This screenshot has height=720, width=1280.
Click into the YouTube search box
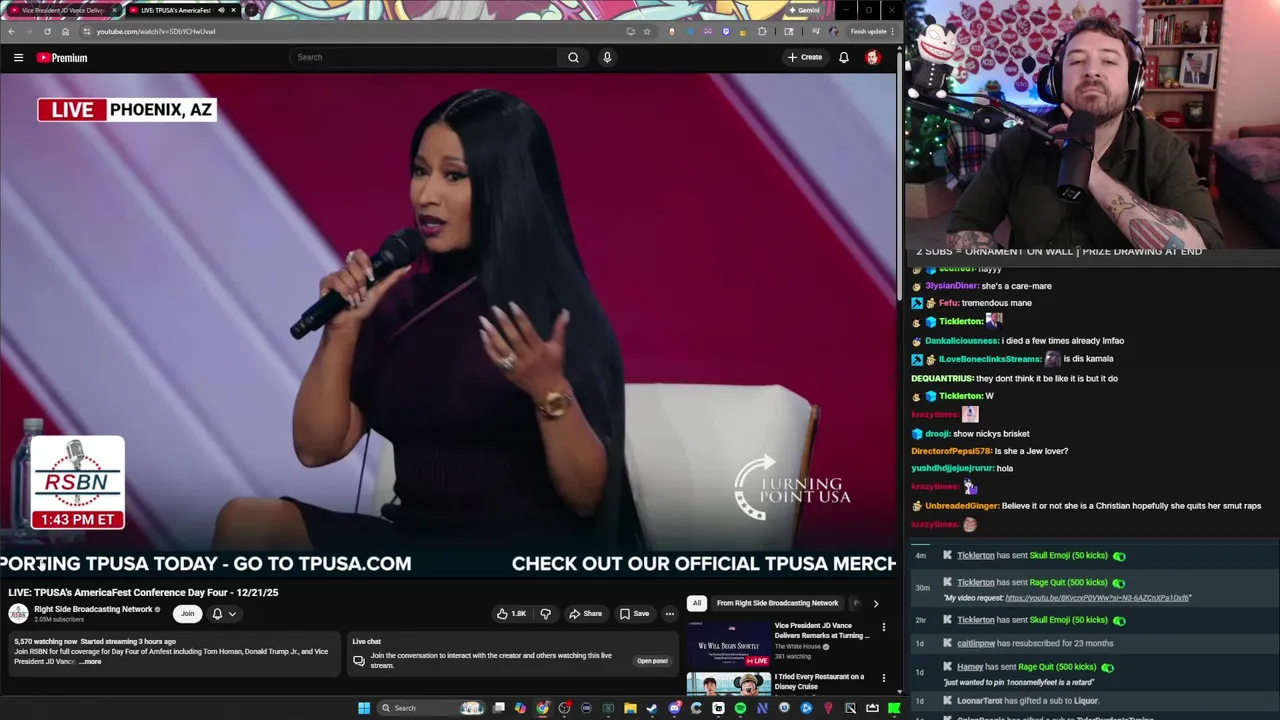coord(424,57)
